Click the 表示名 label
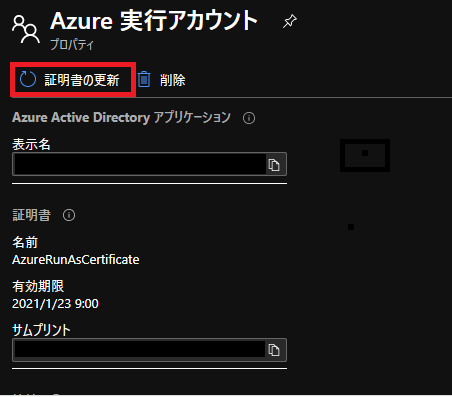The height and width of the screenshot is (397, 452). point(31,144)
